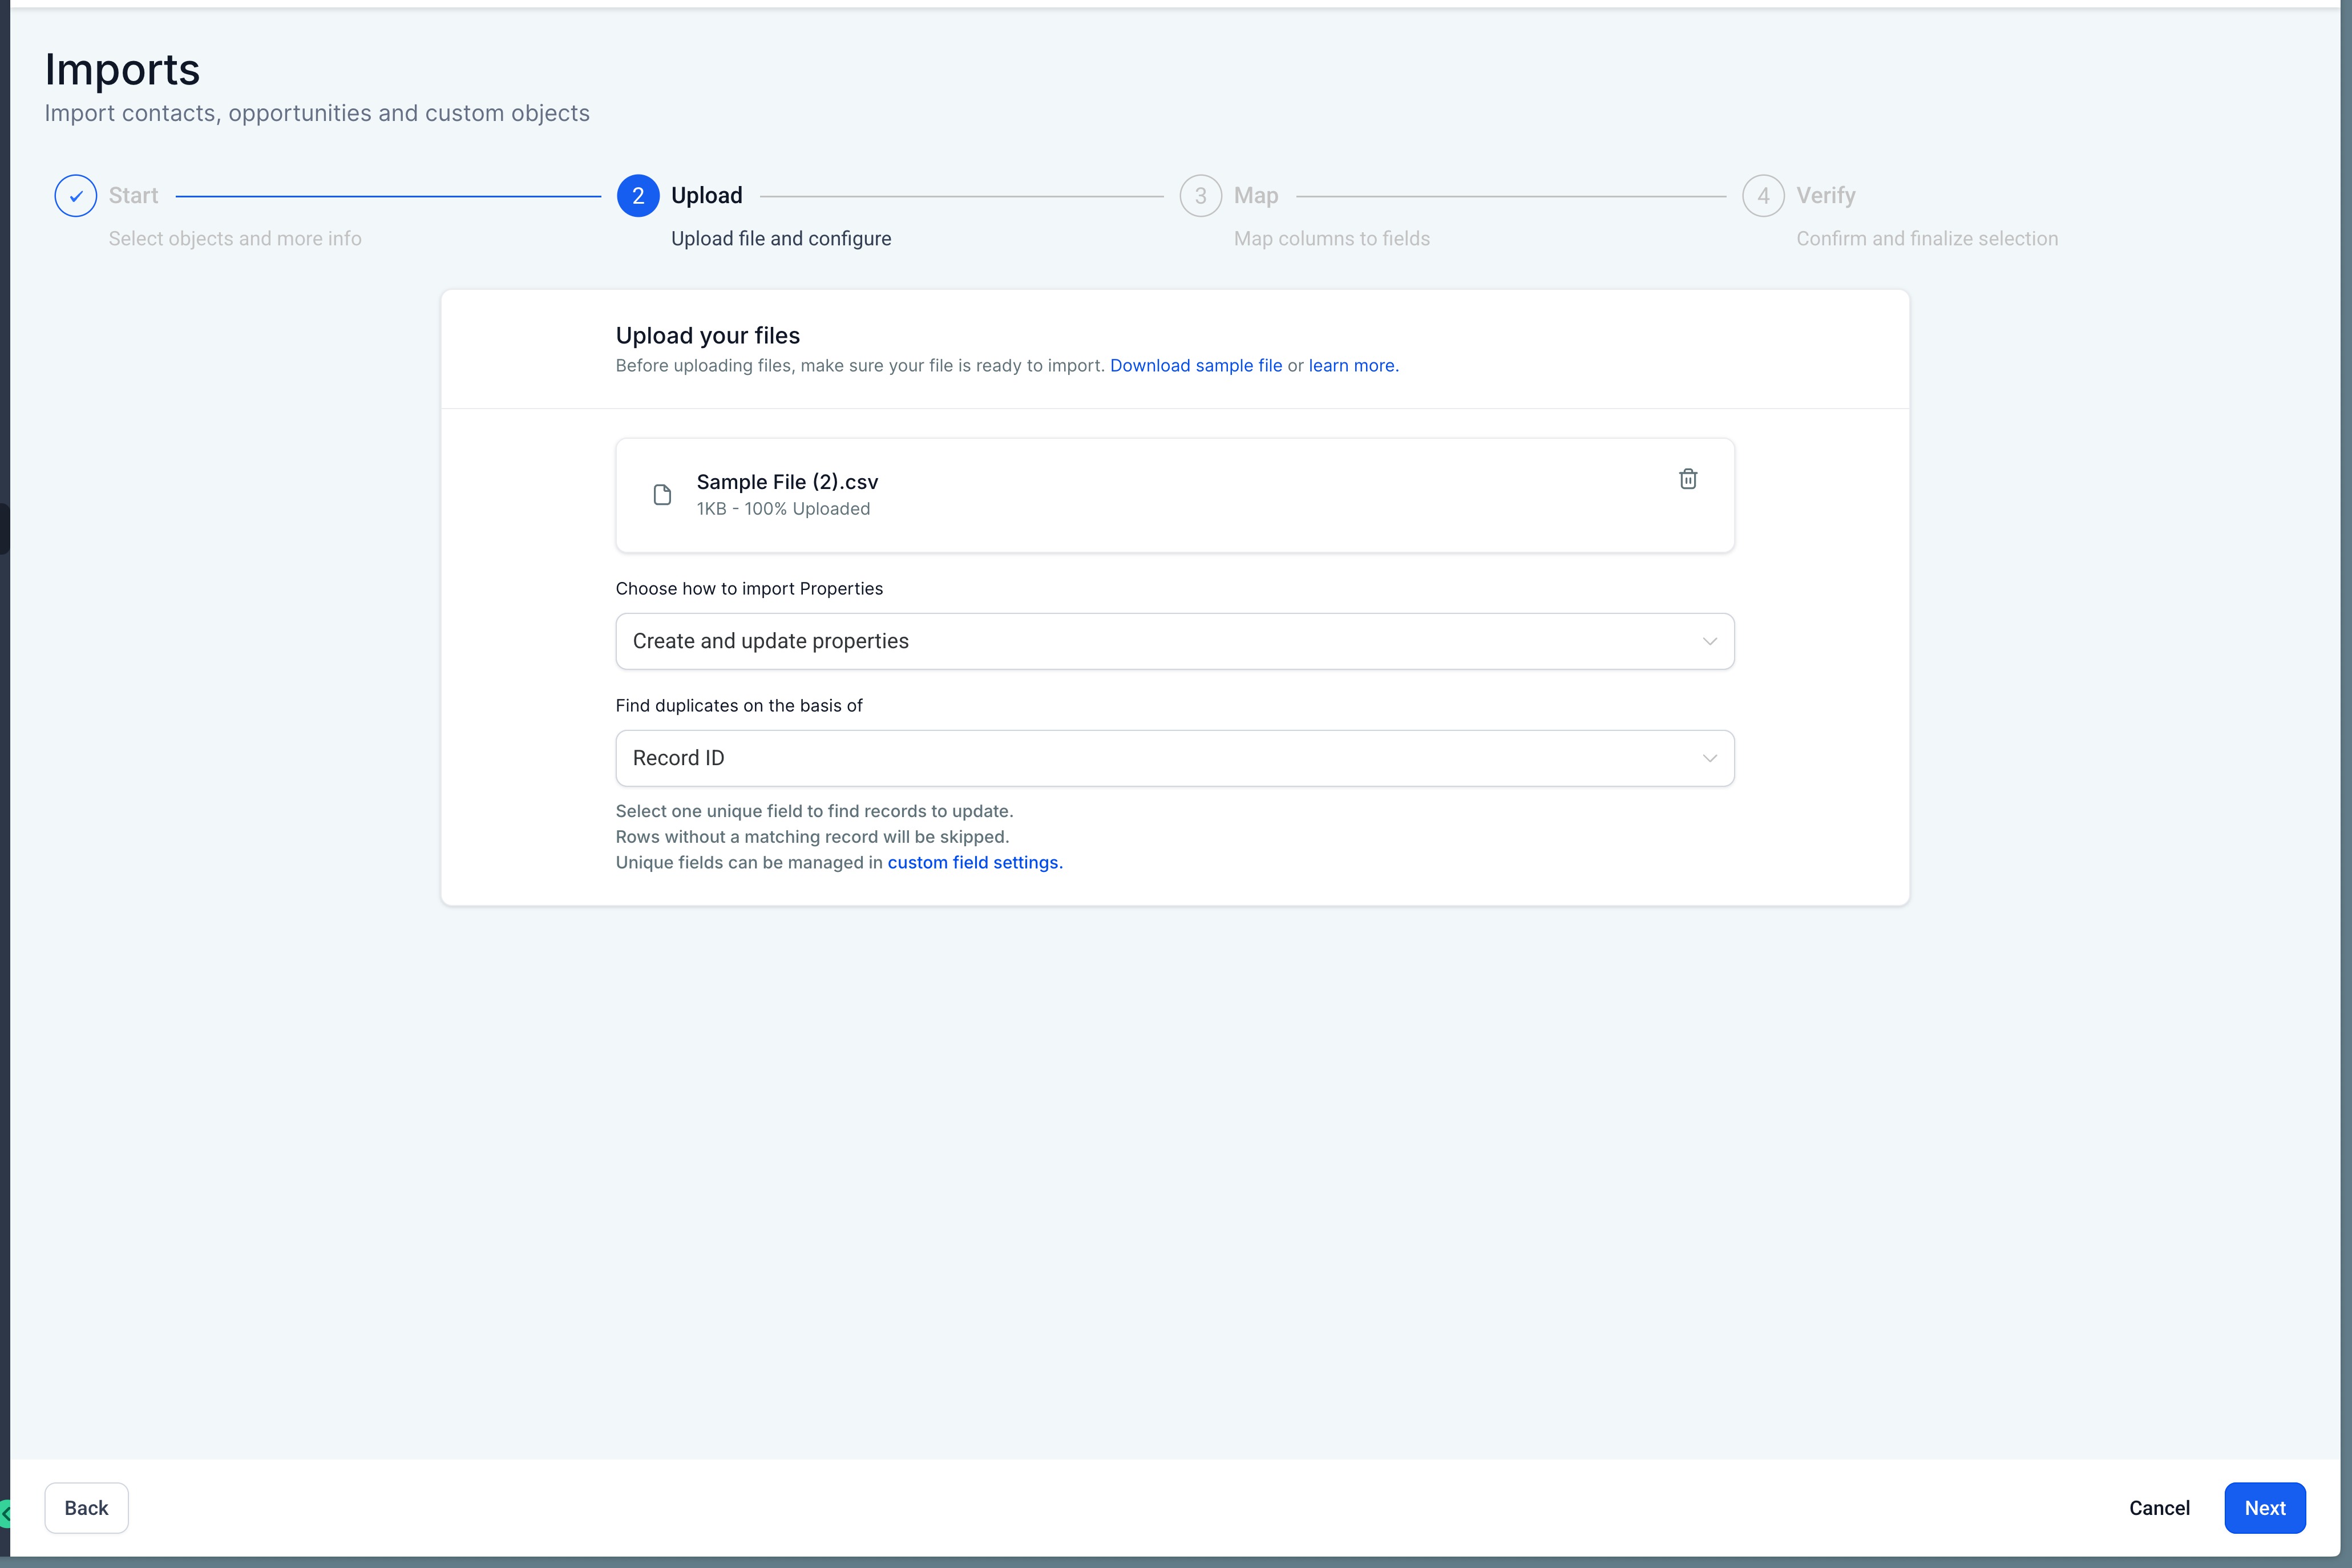Go to the Start step label

pyautogui.click(x=133, y=196)
